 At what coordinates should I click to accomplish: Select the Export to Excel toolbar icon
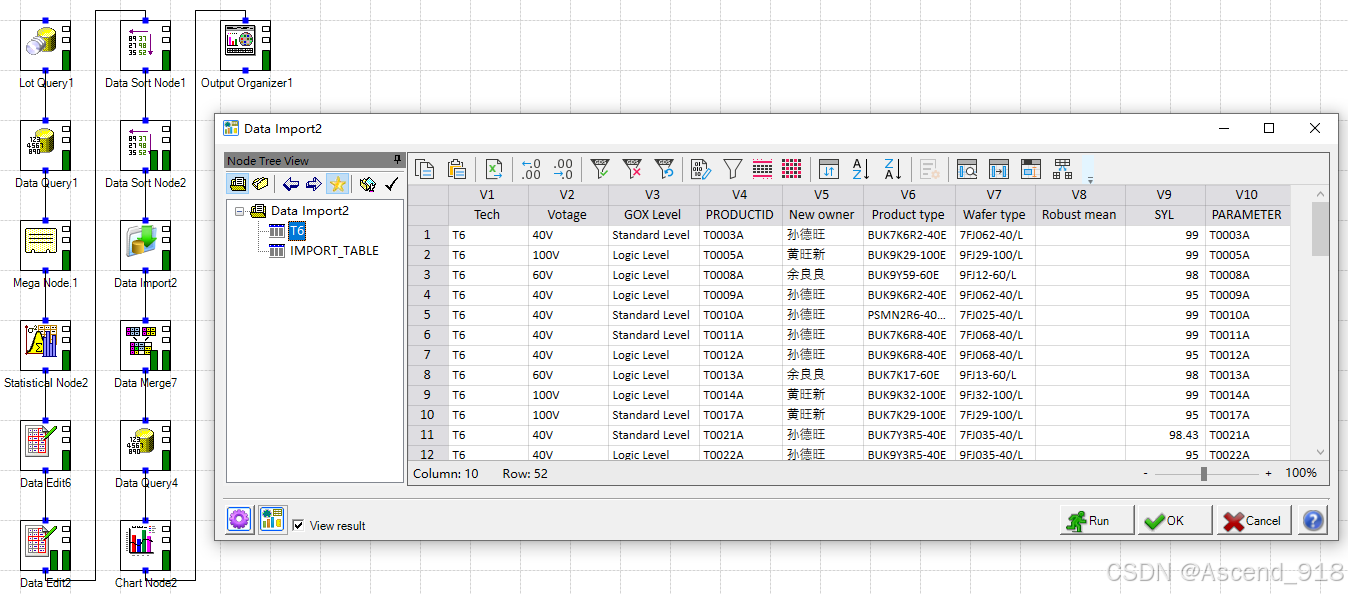[493, 168]
